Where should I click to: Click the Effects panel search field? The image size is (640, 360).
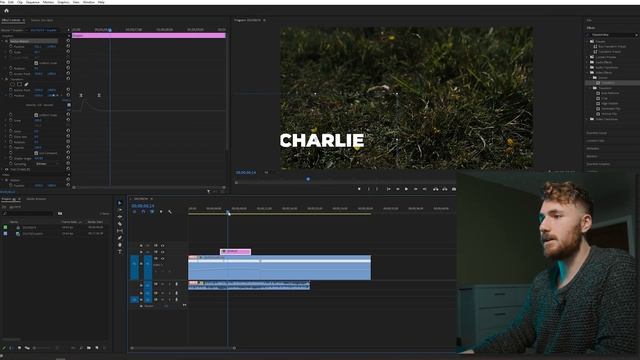pos(613,35)
